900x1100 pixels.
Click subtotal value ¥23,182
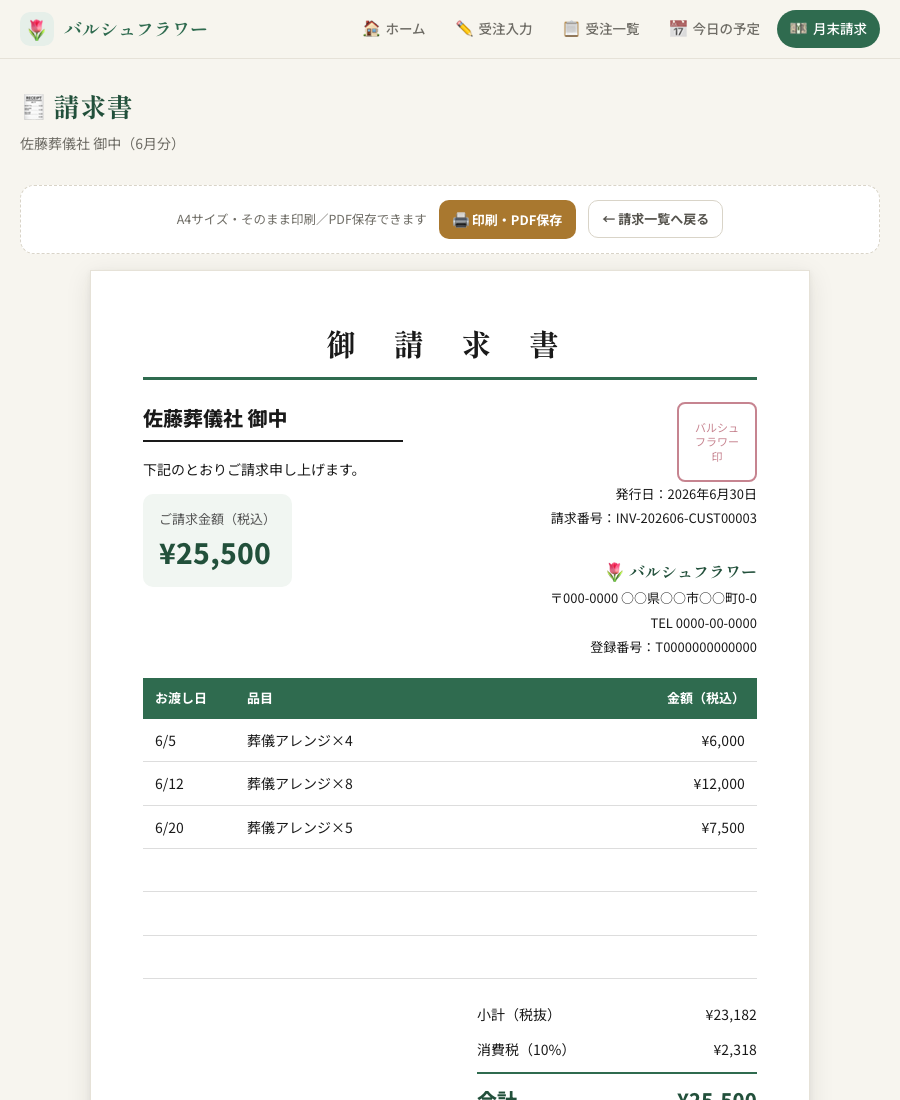pyautogui.click(x=731, y=1015)
